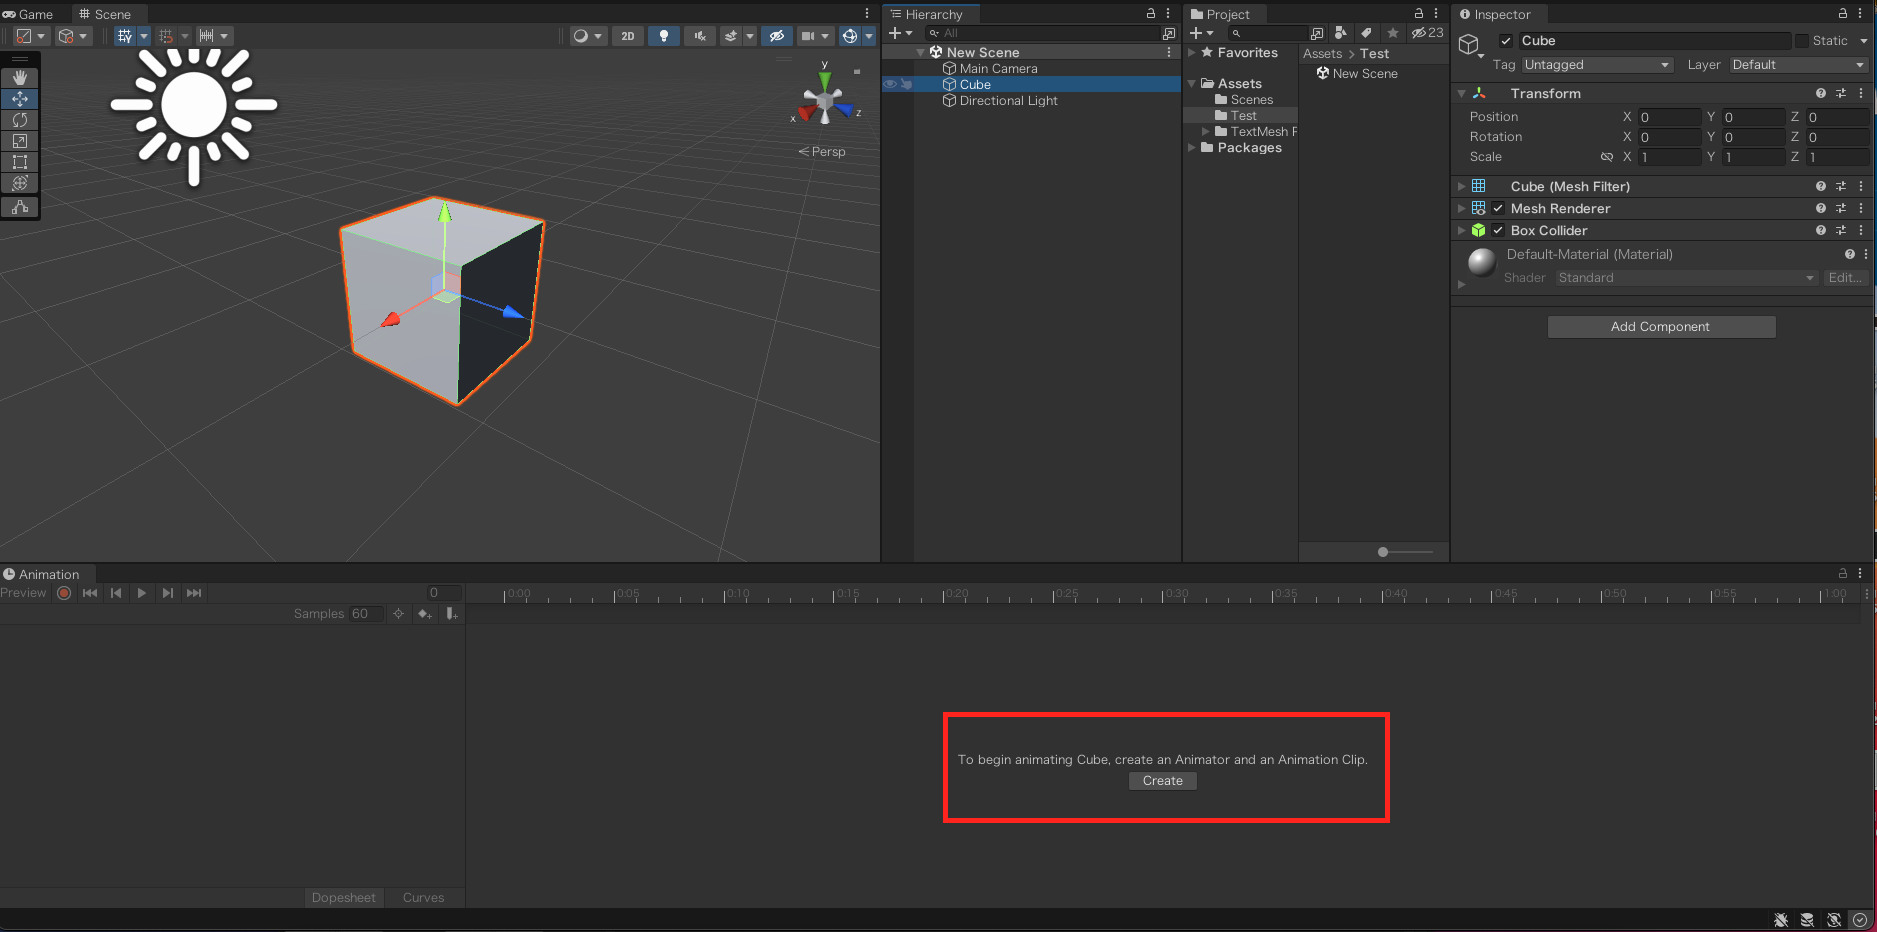Viewport: 1877px width, 932px height.
Task: Open the Layer dropdown in the Inspector
Action: click(1796, 64)
